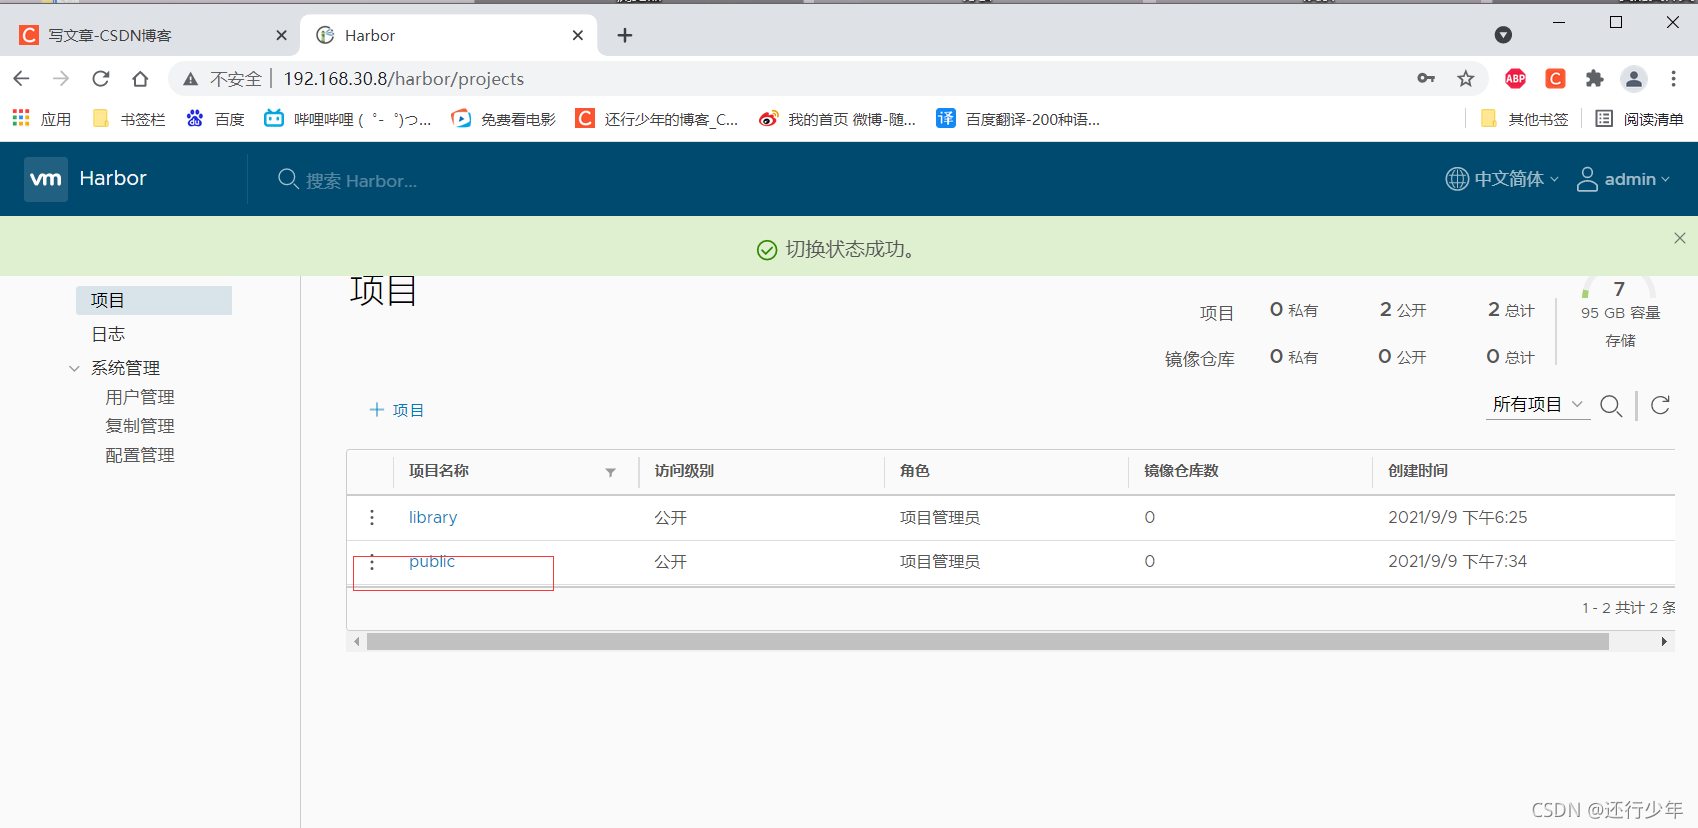The image size is (1698, 828).
Task: Focus the 搜索 Harbor search field
Action: click(x=362, y=180)
